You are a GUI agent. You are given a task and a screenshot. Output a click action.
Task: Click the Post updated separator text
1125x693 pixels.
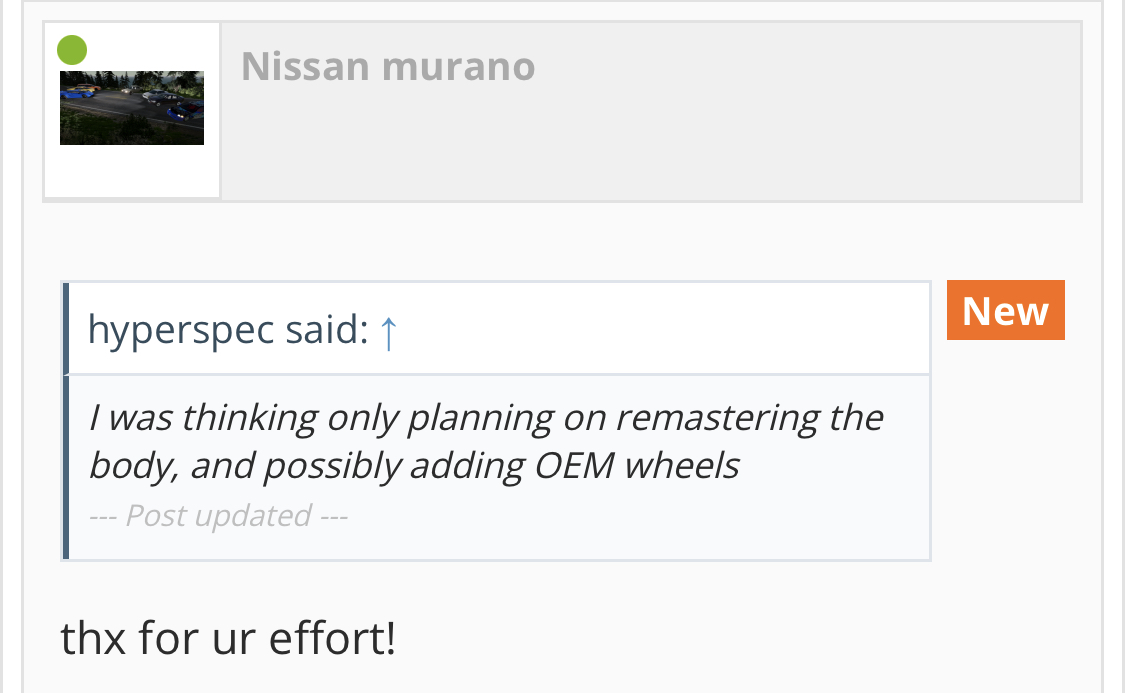point(218,516)
